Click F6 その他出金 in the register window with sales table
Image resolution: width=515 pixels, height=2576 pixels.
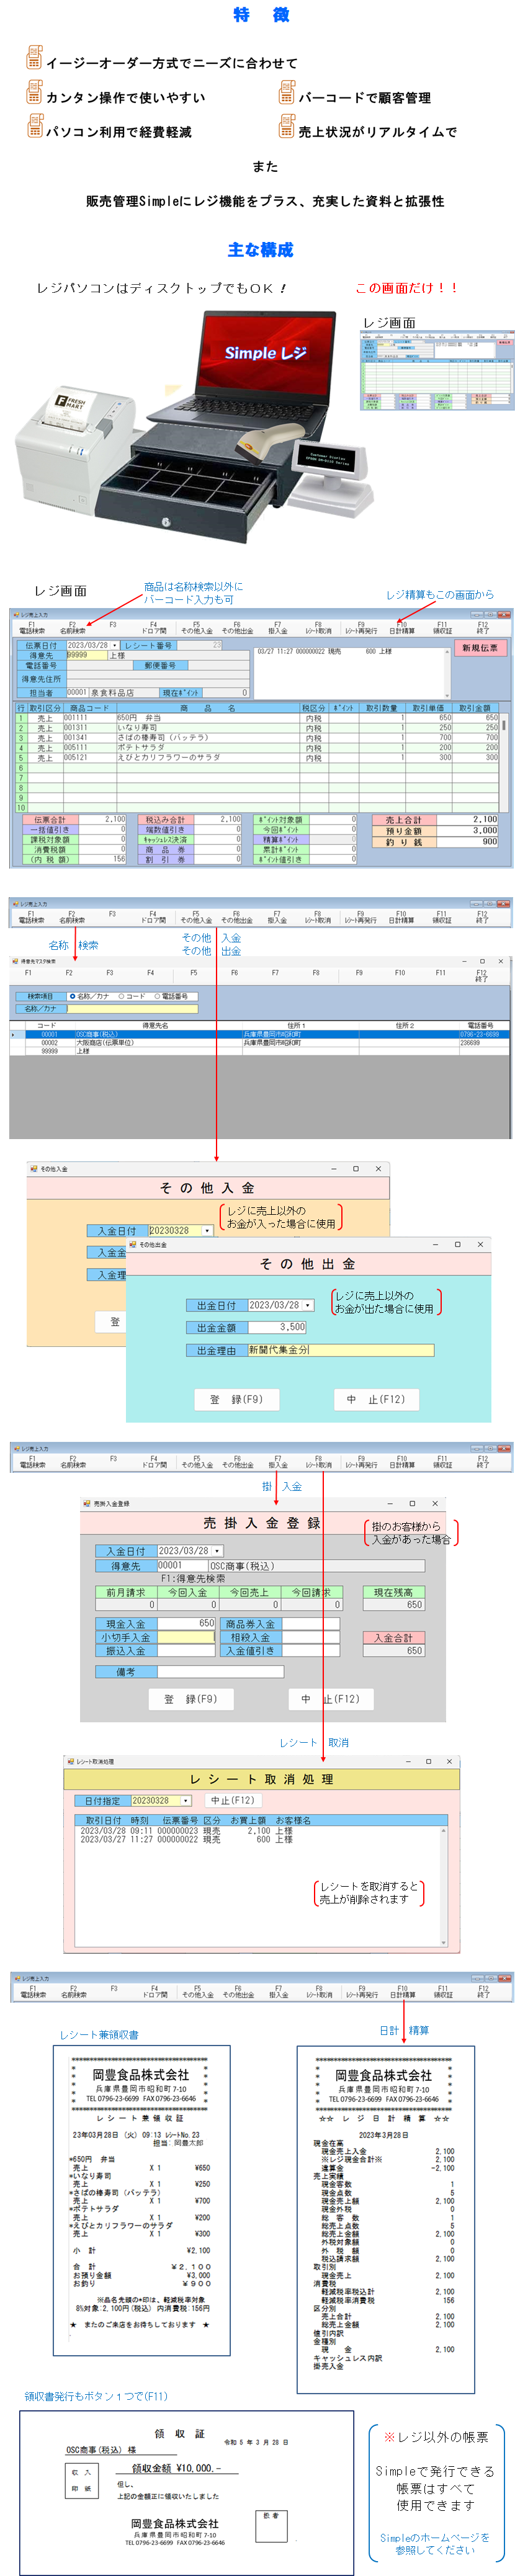pos(237,628)
